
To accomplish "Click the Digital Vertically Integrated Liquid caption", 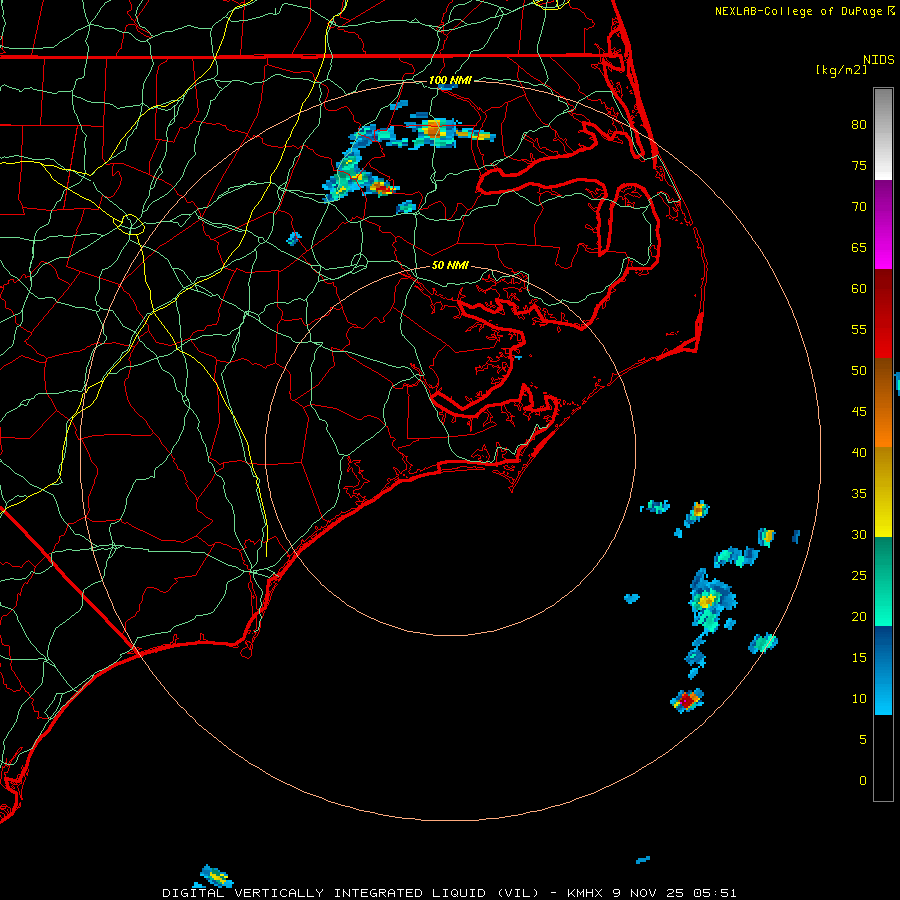I will pos(449,893).
